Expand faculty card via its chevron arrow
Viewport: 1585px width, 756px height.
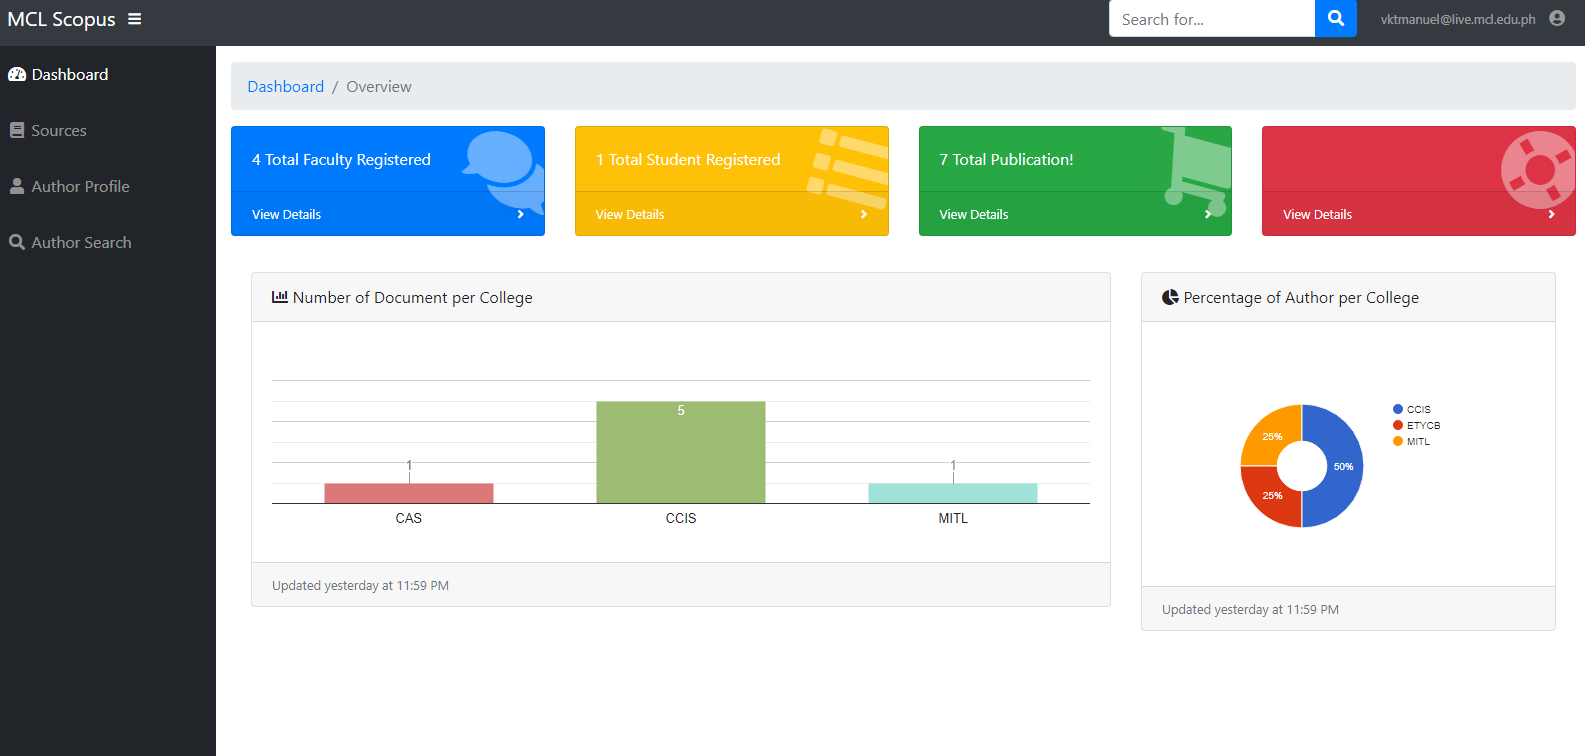(x=520, y=214)
